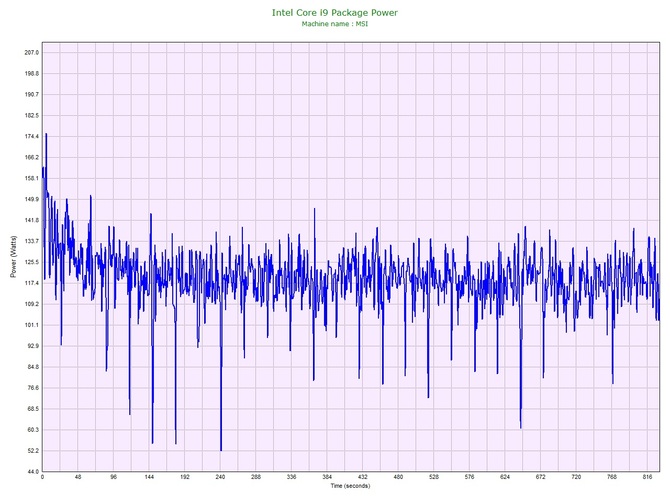Click the 52.2 power axis tick label
Screen dimensions: 670x503
coord(31,450)
